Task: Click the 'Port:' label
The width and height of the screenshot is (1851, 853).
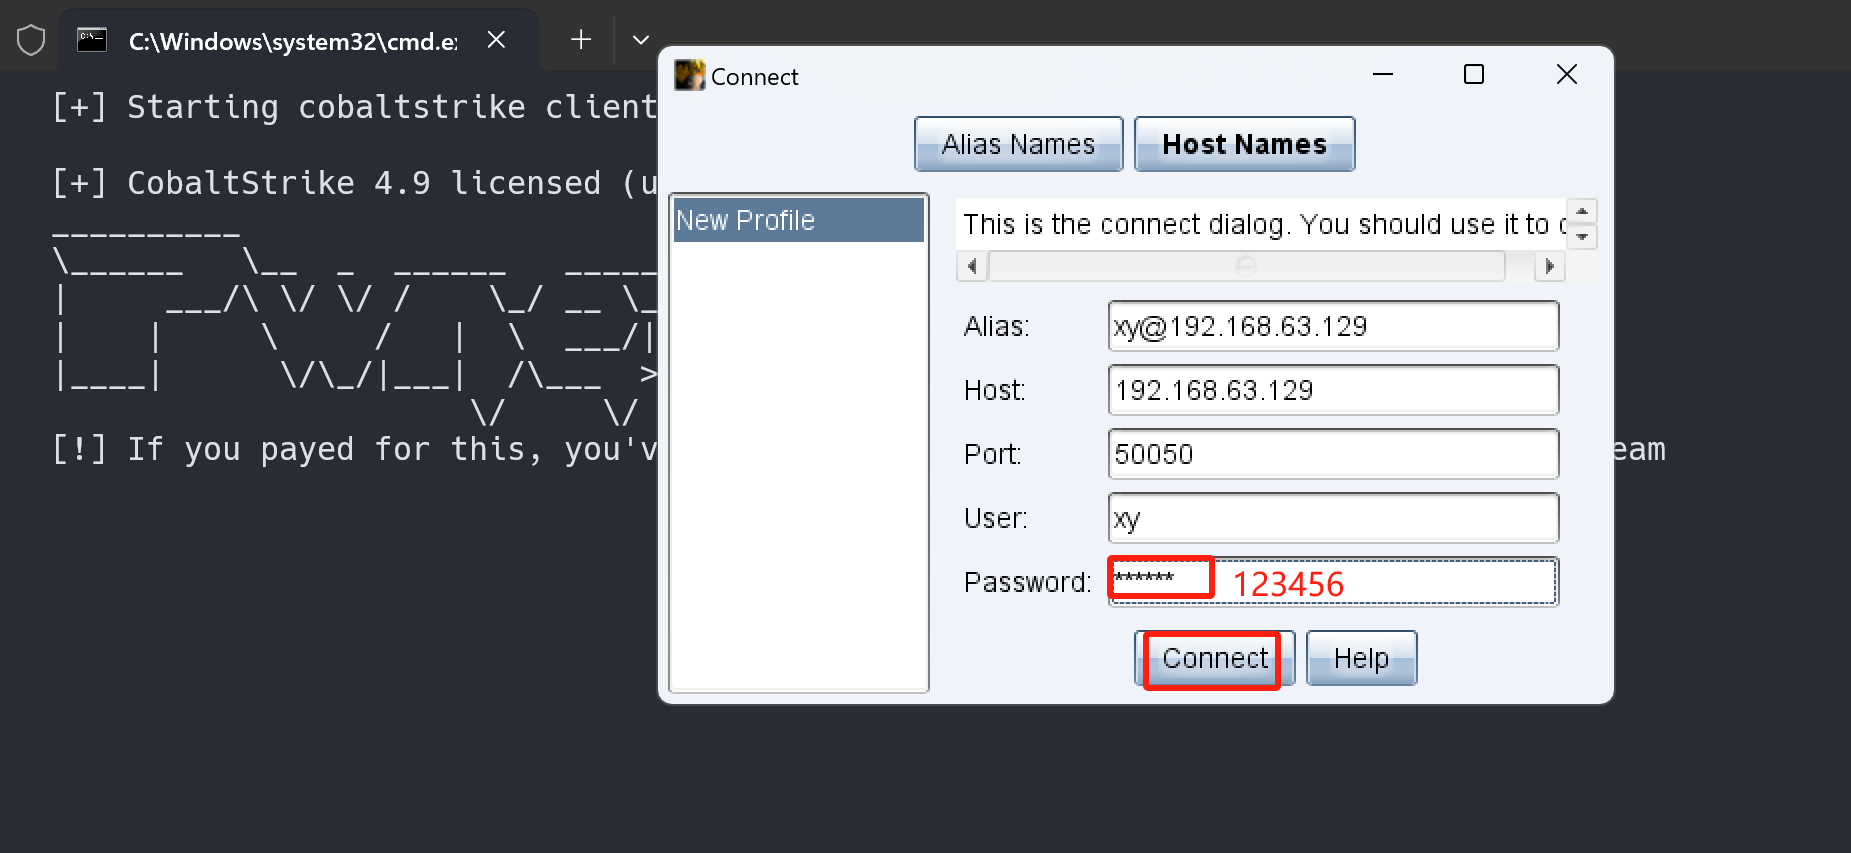Action: pyautogui.click(x=992, y=454)
